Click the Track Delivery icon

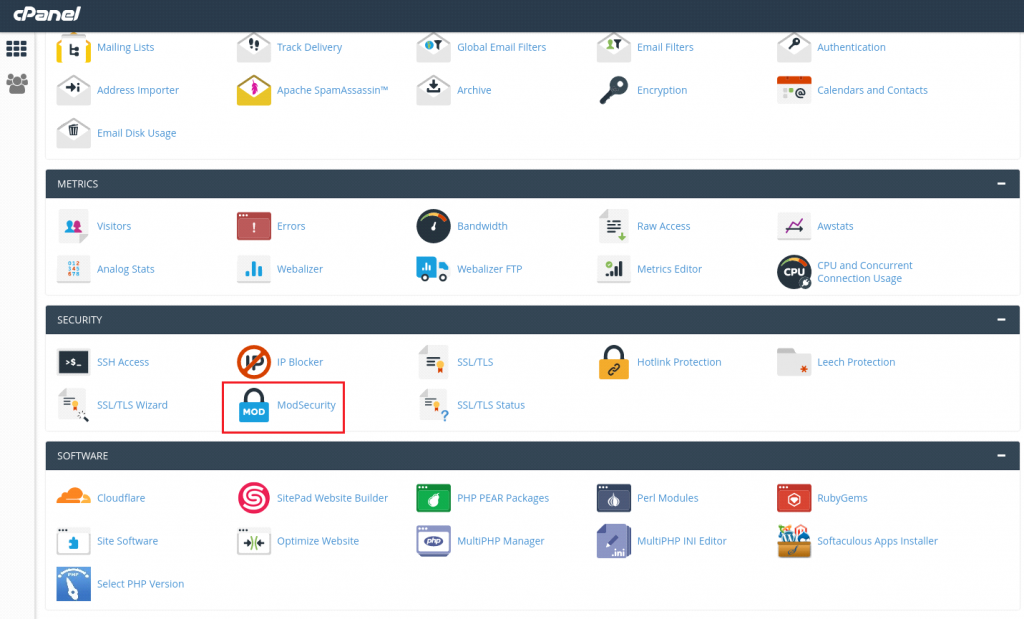point(253,48)
